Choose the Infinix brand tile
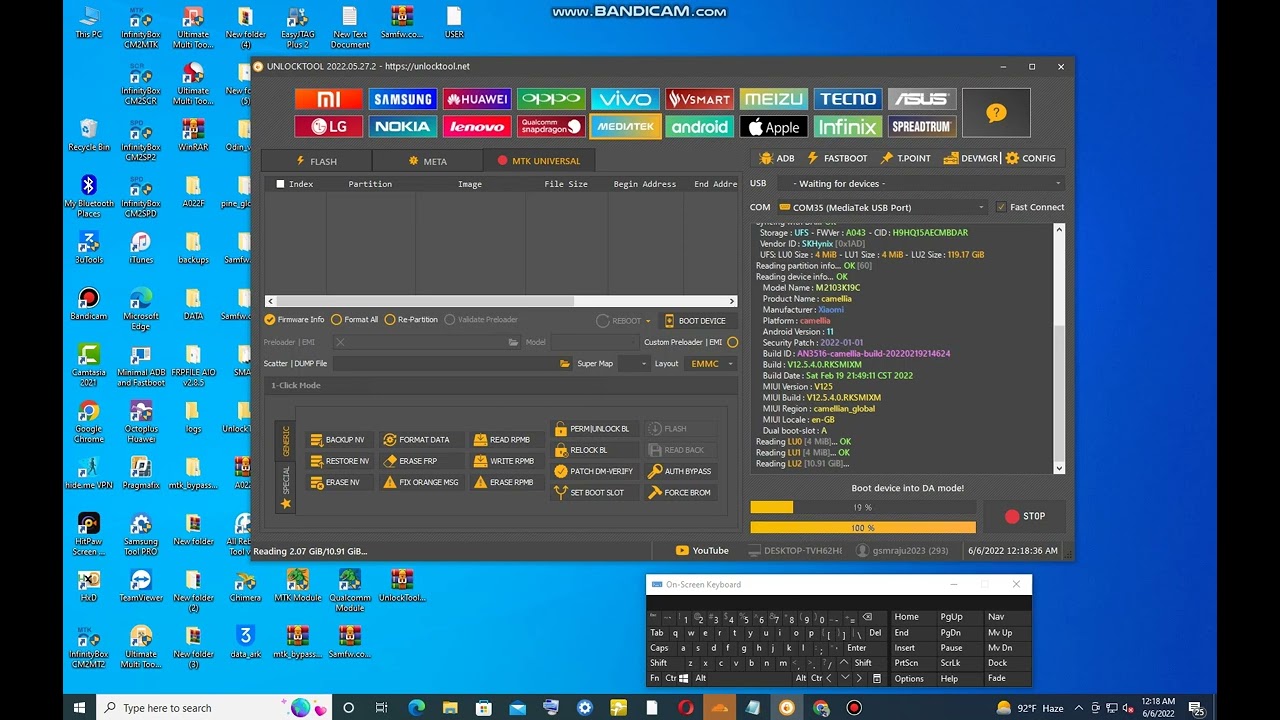Viewport: 1280px width, 720px height. [847, 127]
